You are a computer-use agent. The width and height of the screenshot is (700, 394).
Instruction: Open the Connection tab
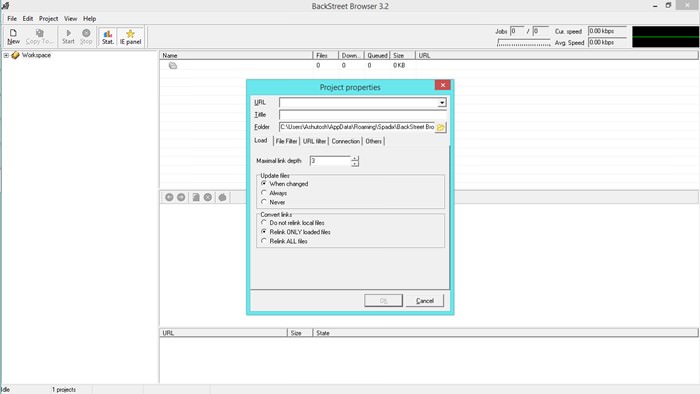tap(346, 141)
